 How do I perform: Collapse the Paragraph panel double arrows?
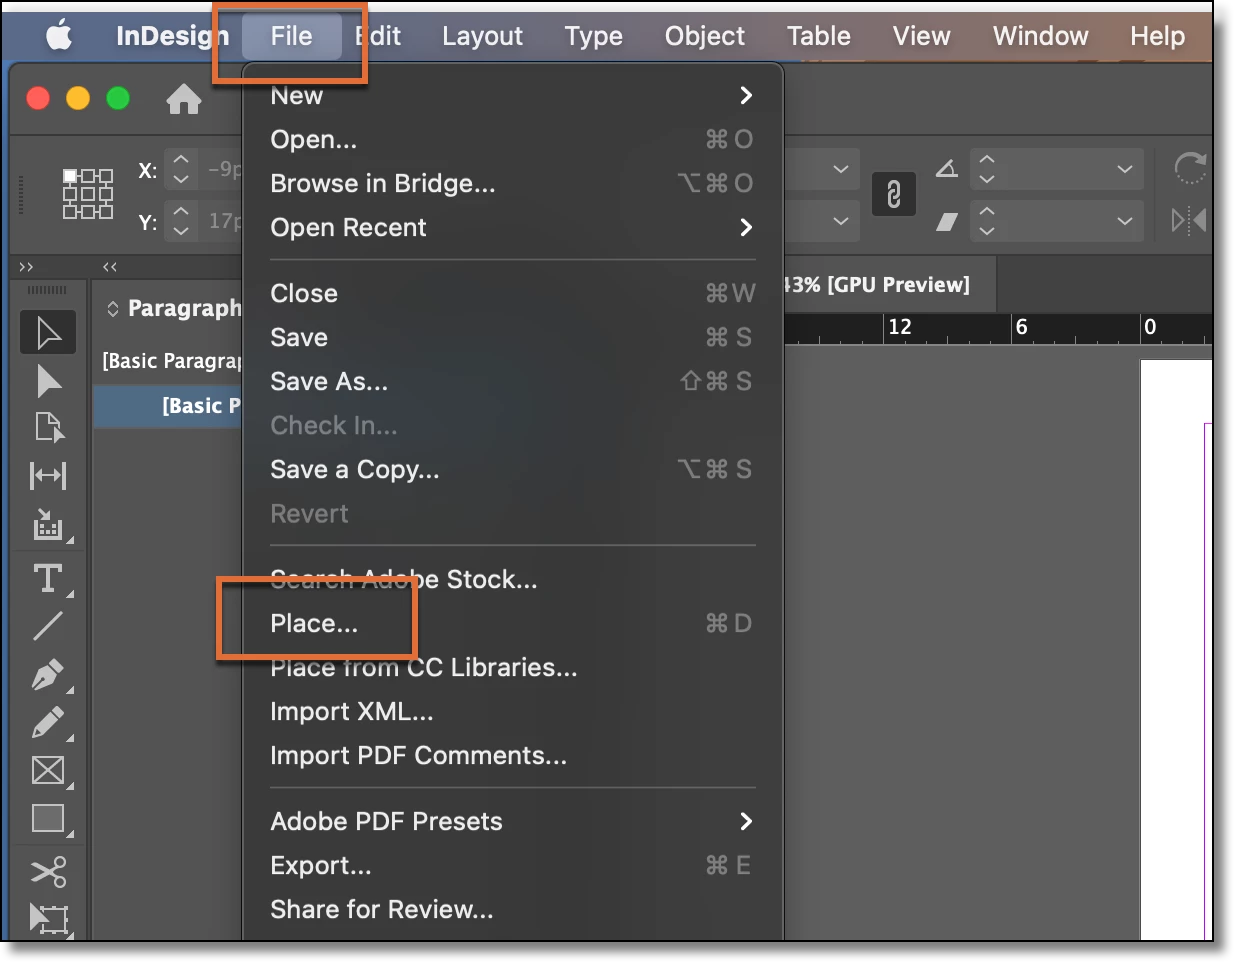coord(110,267)
